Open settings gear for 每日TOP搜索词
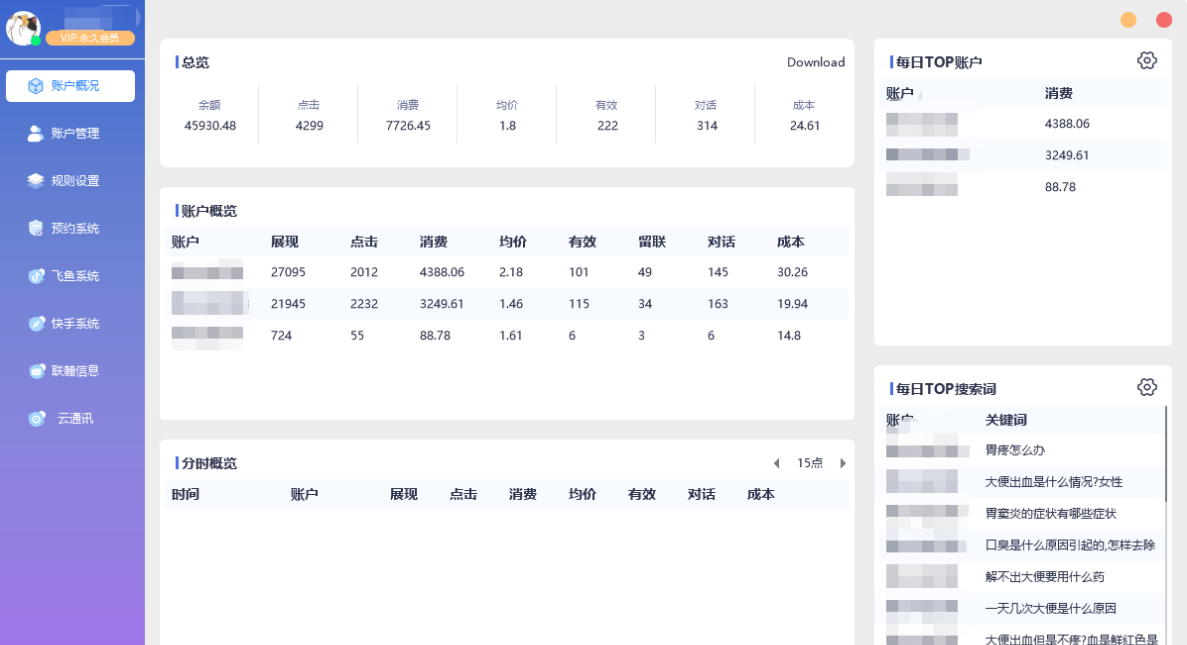Image resolution: width=1187 pixels, height=645 pixels. click(1147, 387)
